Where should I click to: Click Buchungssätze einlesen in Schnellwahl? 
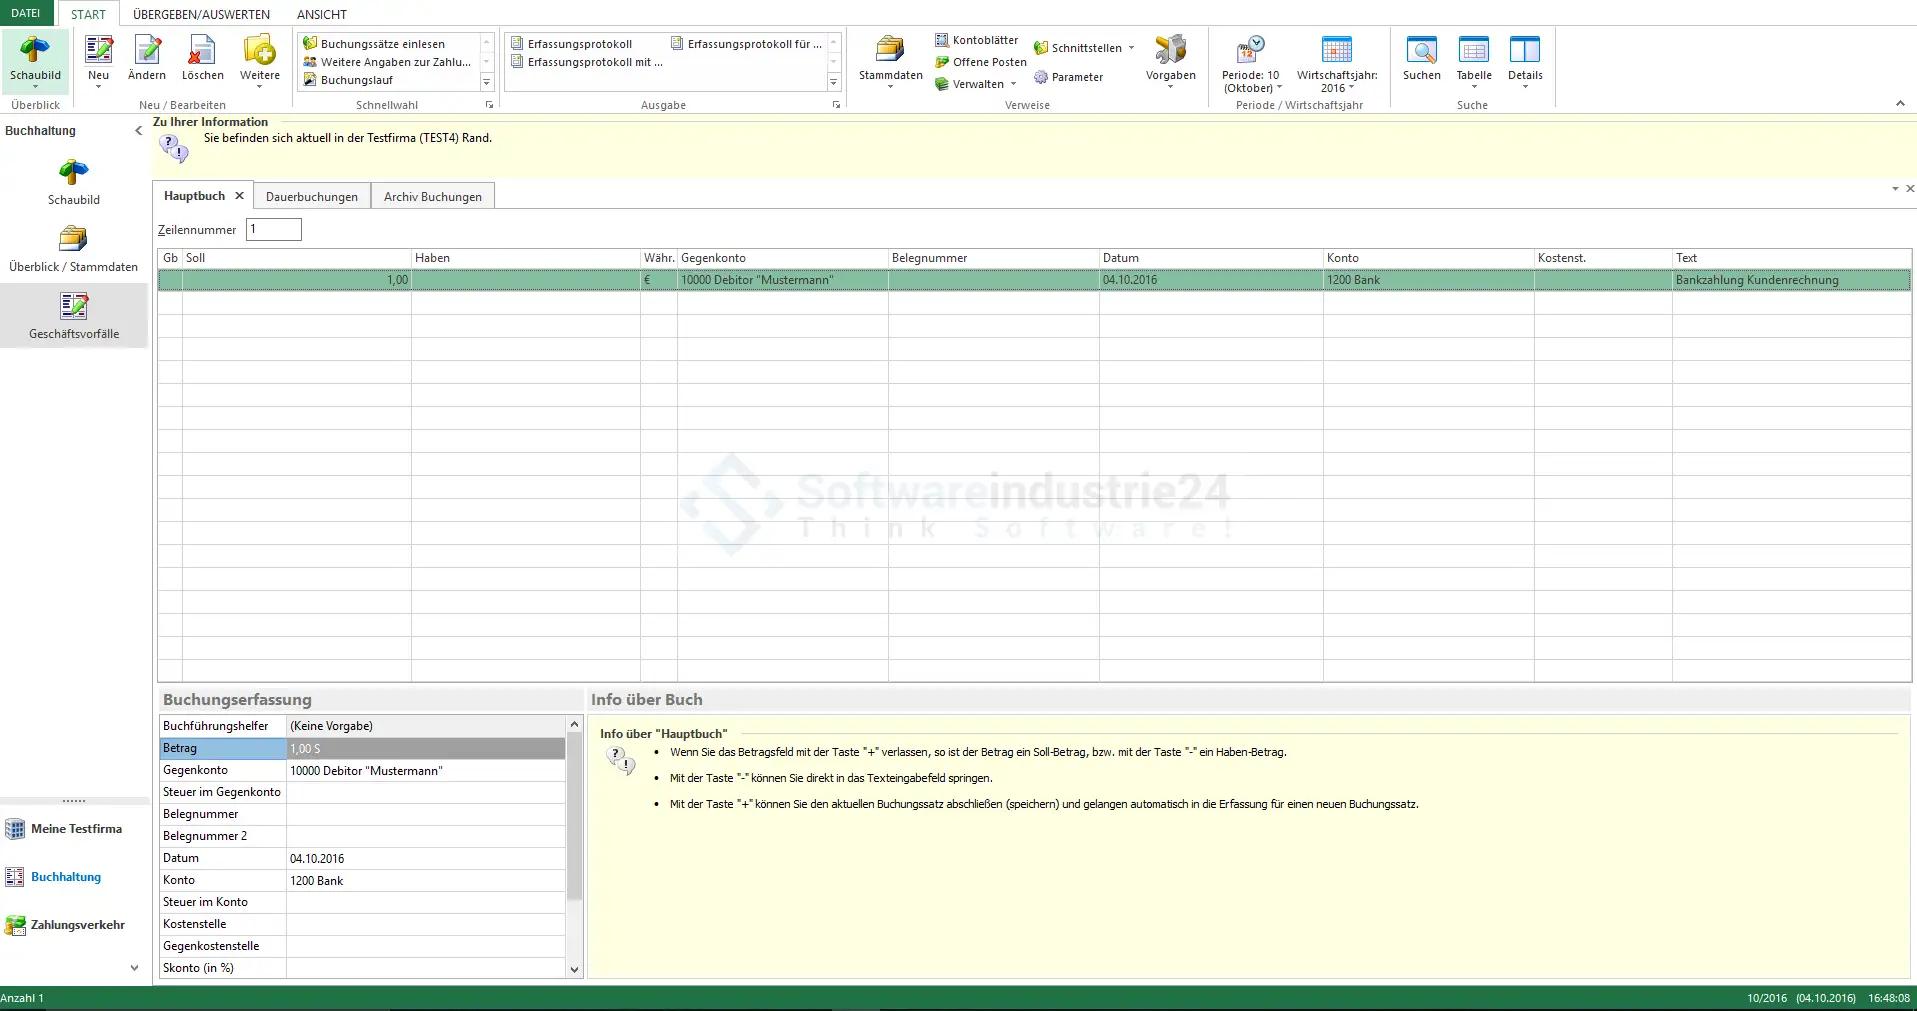[x=382, y=44]
